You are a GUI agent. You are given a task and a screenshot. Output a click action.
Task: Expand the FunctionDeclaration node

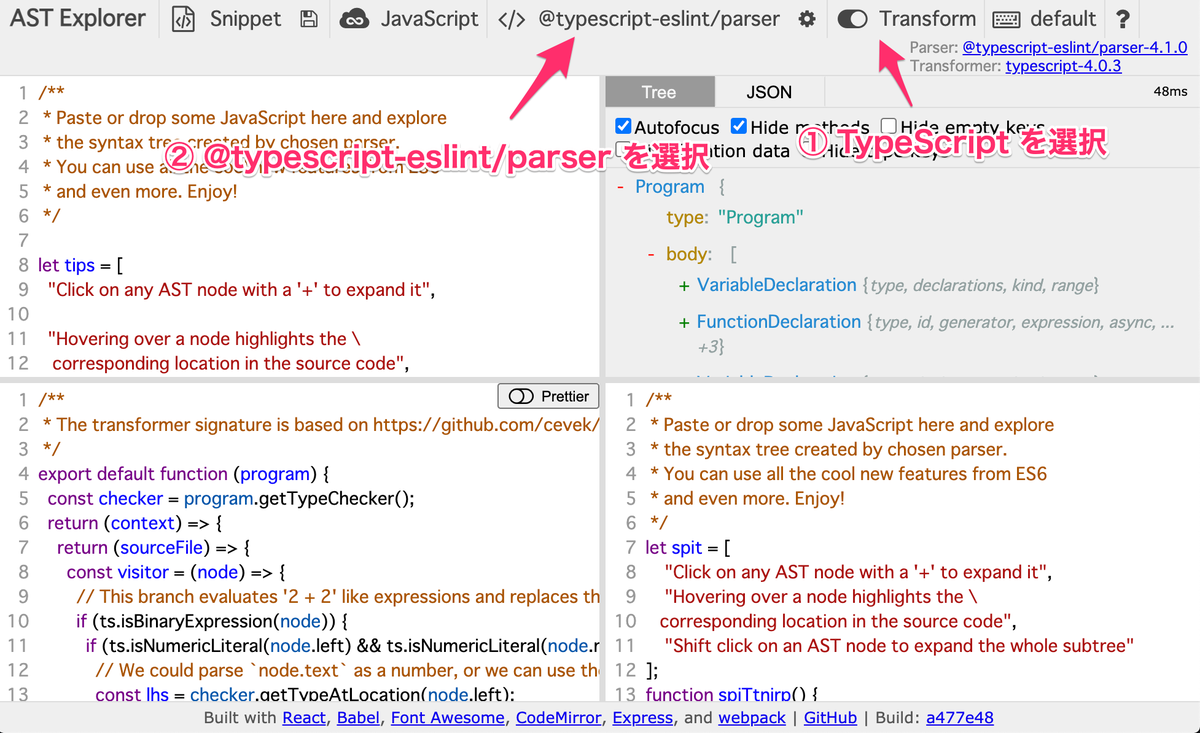(684, 323)
